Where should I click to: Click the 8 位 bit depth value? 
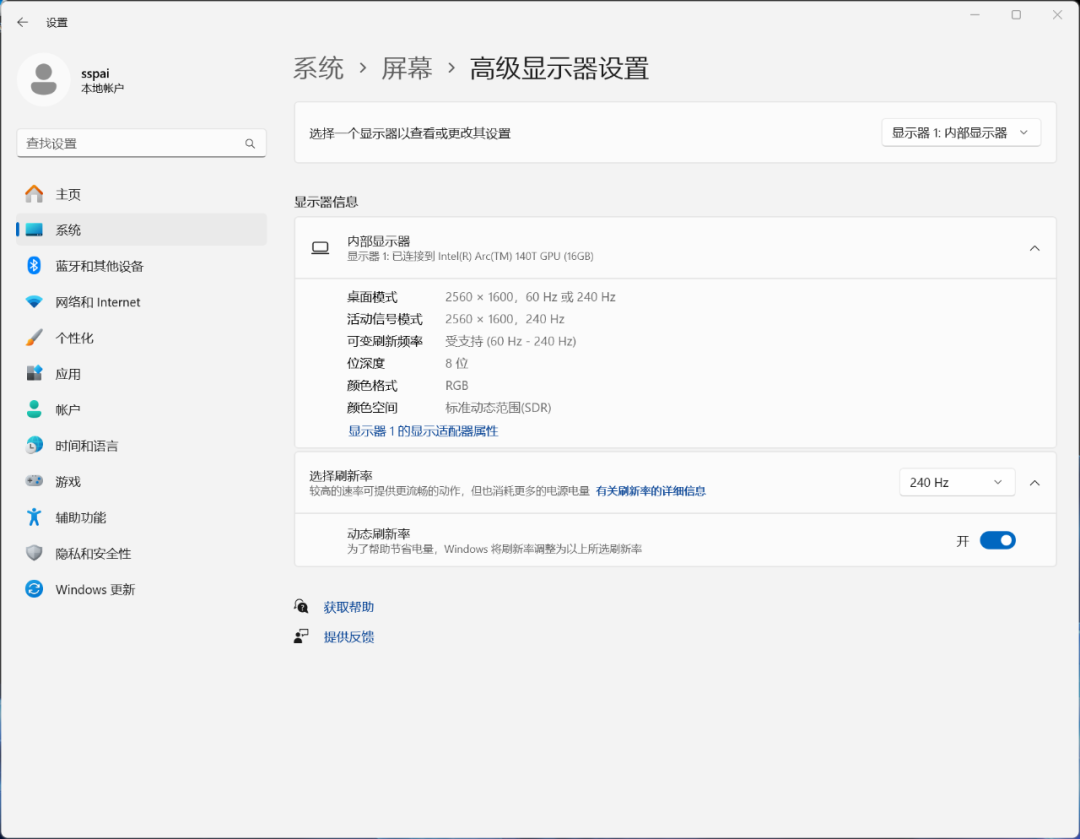click(x=457, y=363)
